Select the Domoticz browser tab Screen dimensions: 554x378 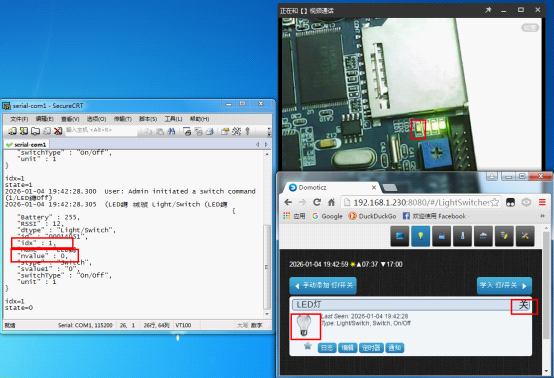click(x=330, y=187)
